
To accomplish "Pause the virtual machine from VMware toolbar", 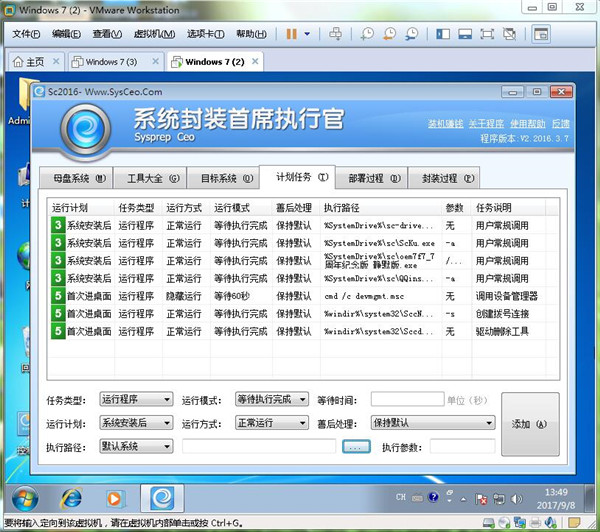I will 292,34.
